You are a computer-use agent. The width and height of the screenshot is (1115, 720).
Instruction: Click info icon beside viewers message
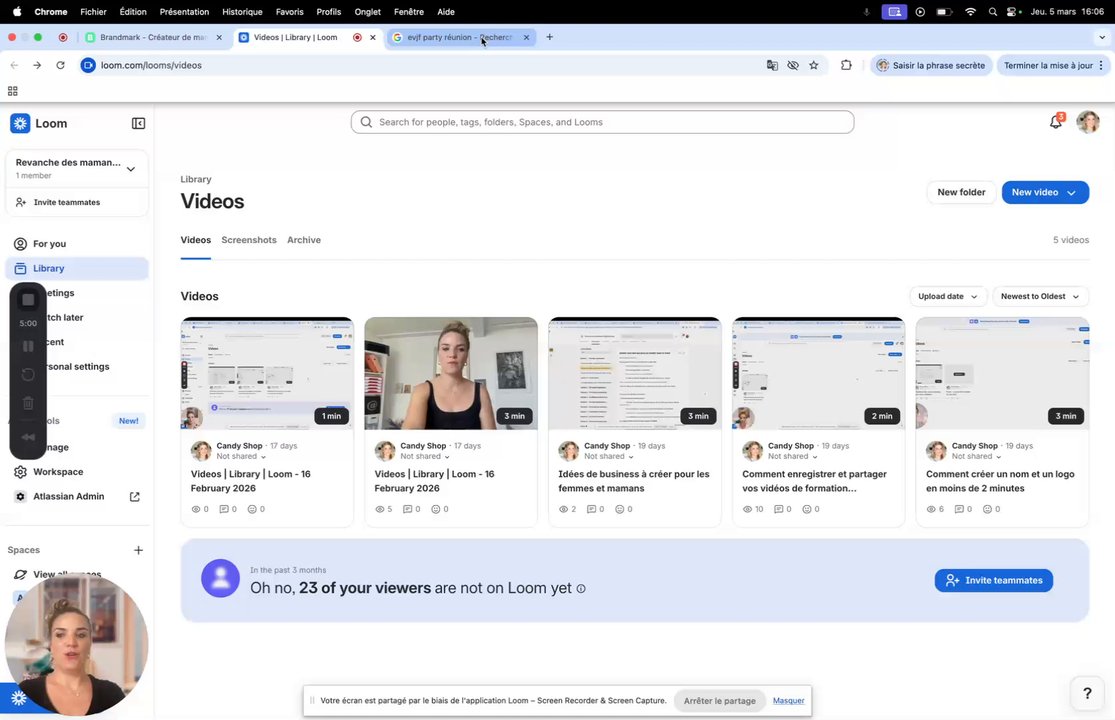pos(581,589)
